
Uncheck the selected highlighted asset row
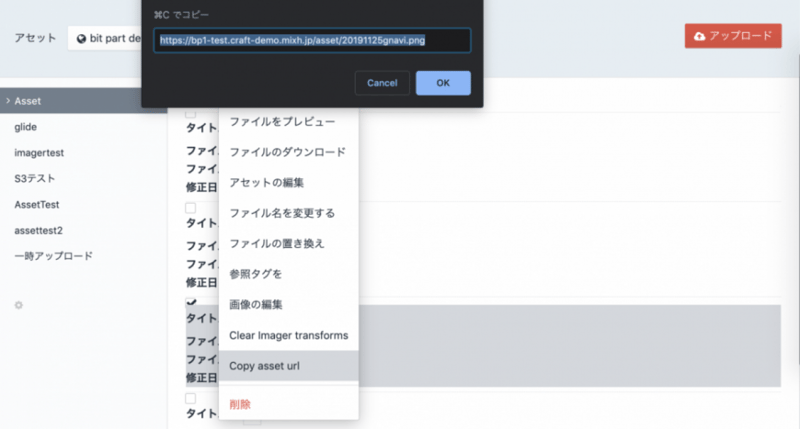coord(191,302)
